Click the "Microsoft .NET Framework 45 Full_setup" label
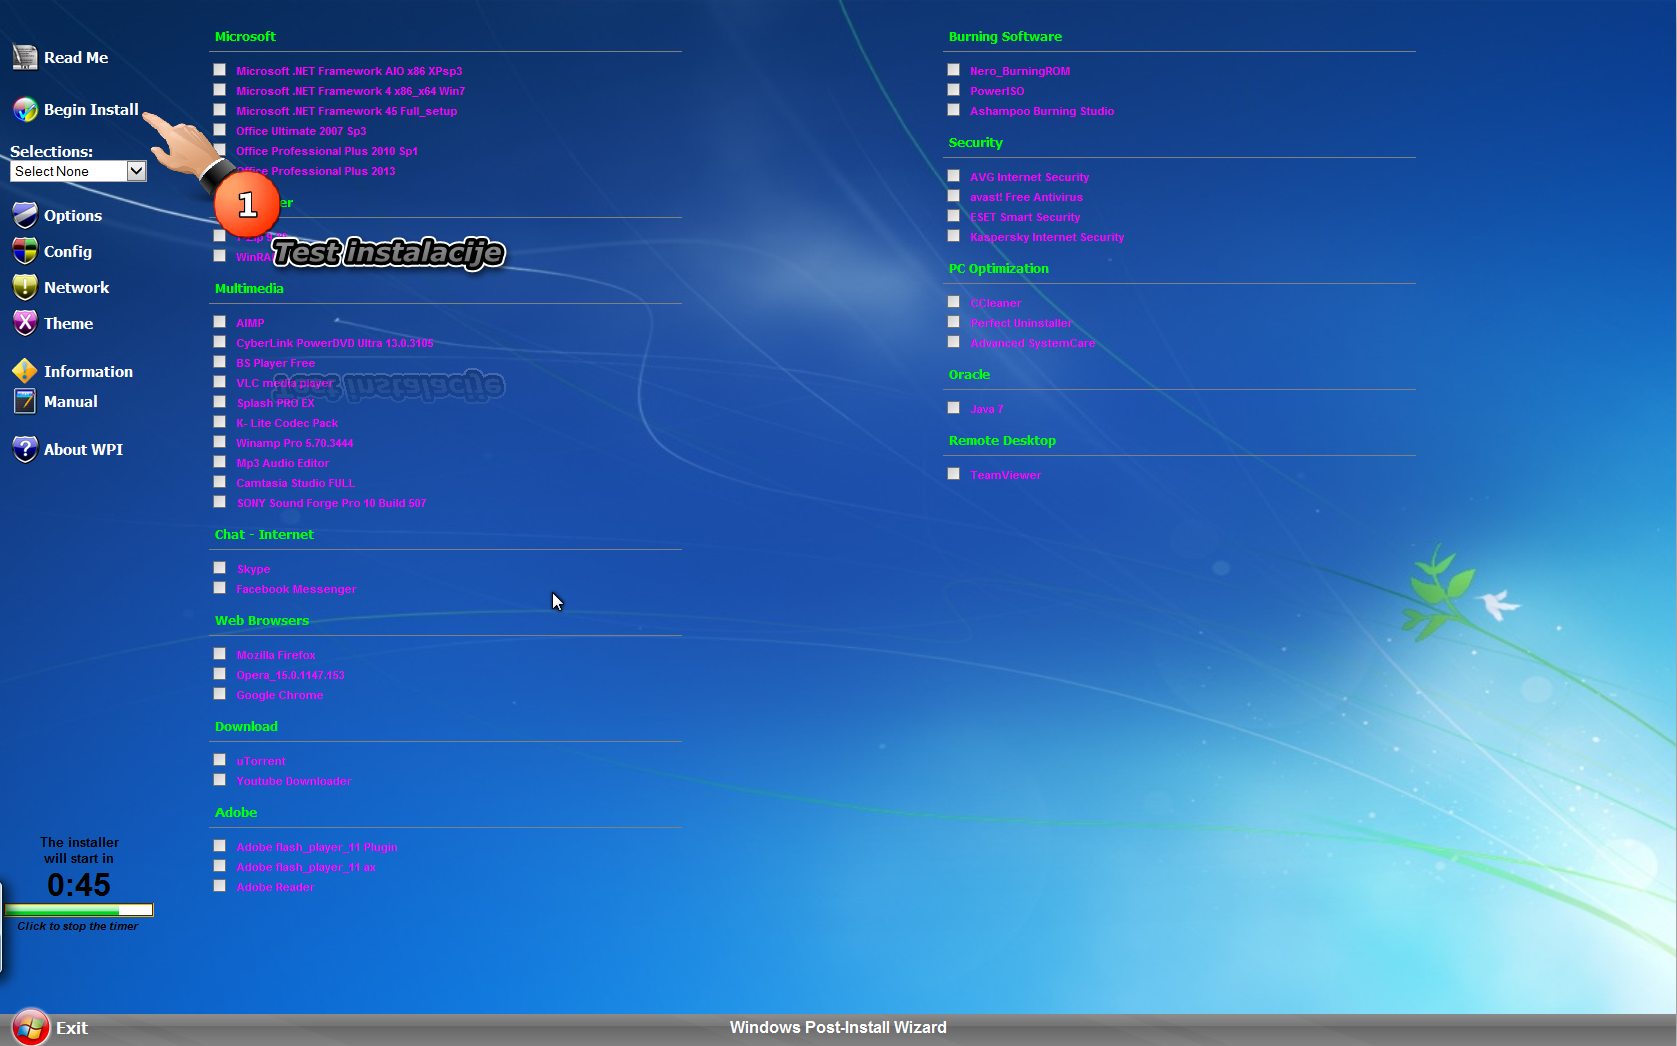 (x=346, y=111)
